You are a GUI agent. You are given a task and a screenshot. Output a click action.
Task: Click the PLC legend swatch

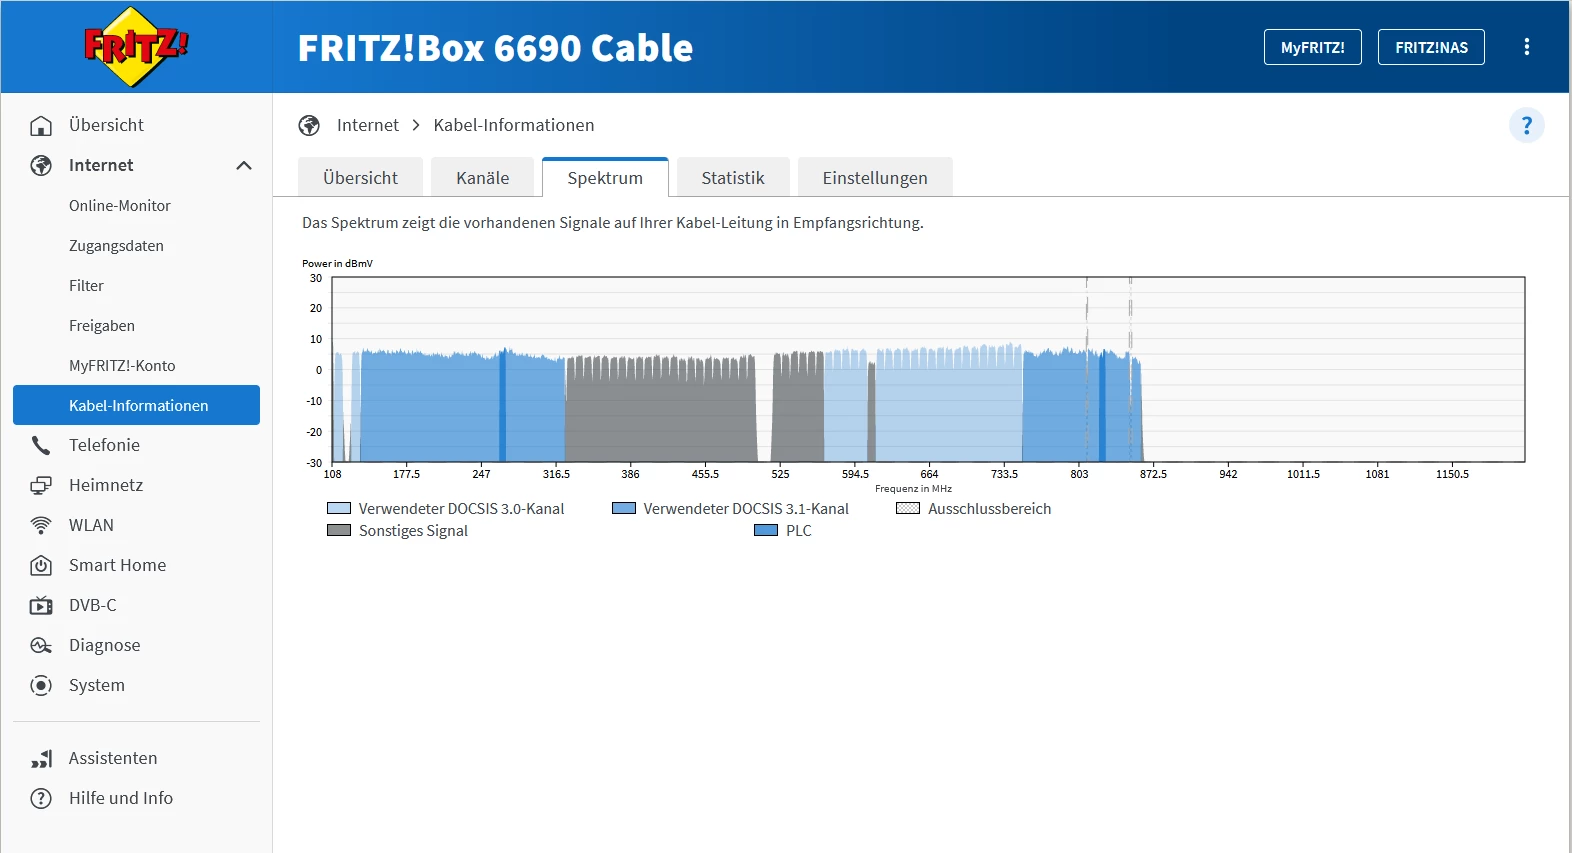(766, 530)
